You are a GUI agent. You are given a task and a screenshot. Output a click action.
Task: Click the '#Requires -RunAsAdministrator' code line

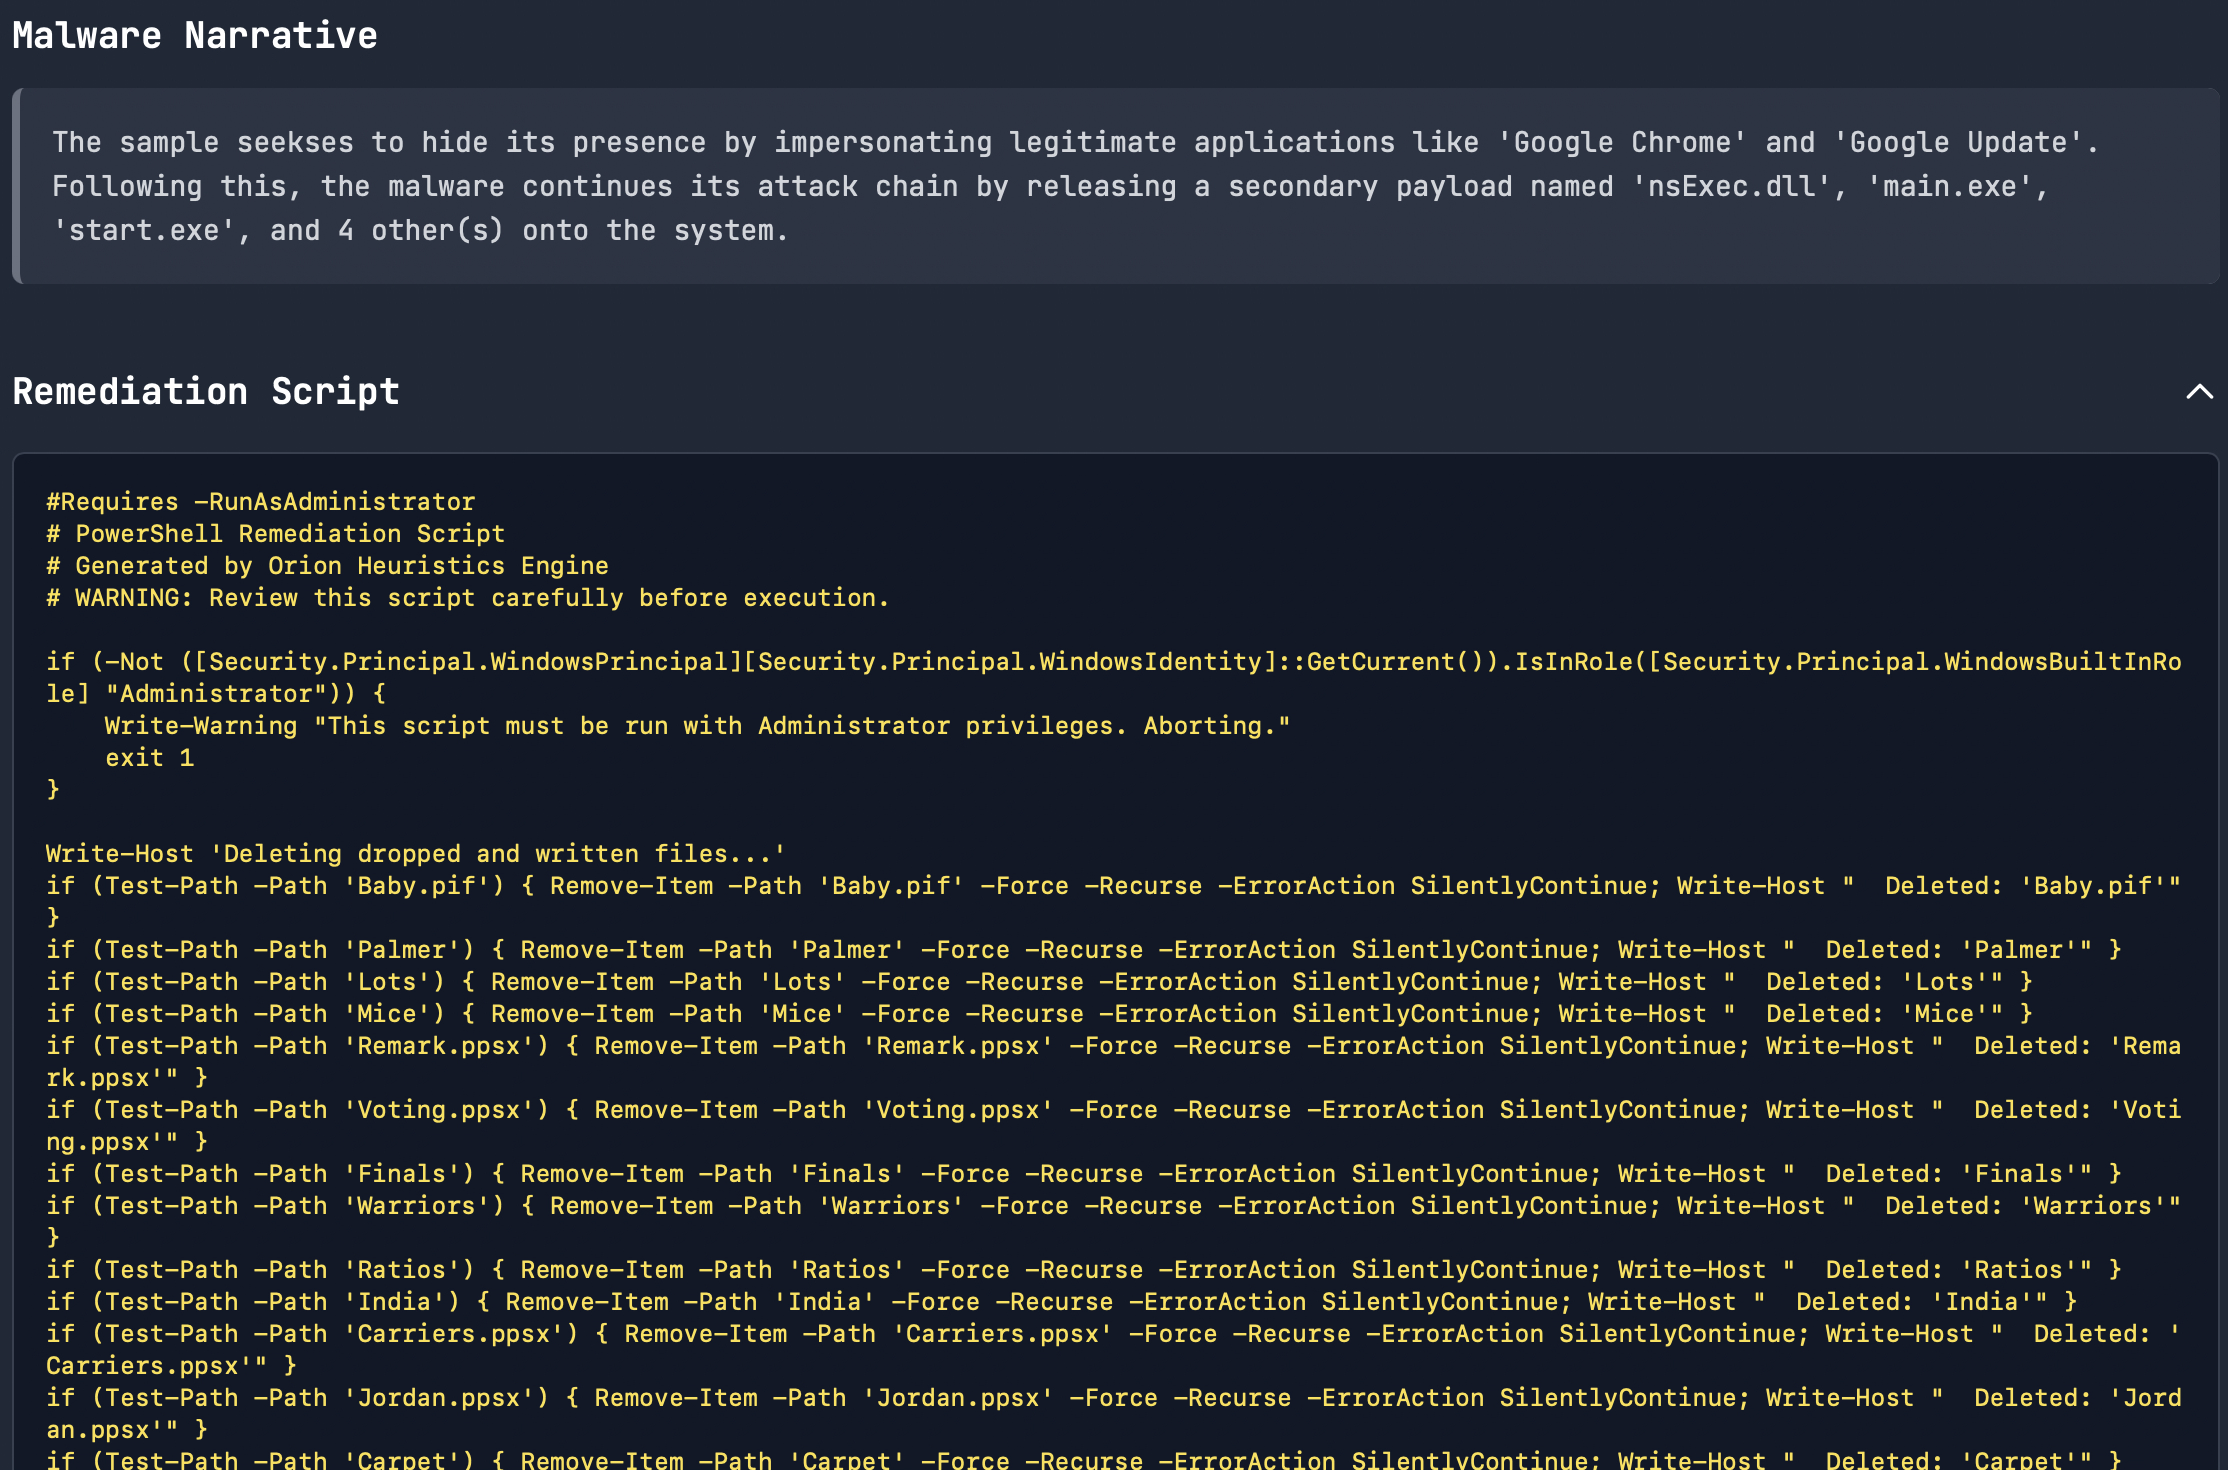click(x=260, y=502)
